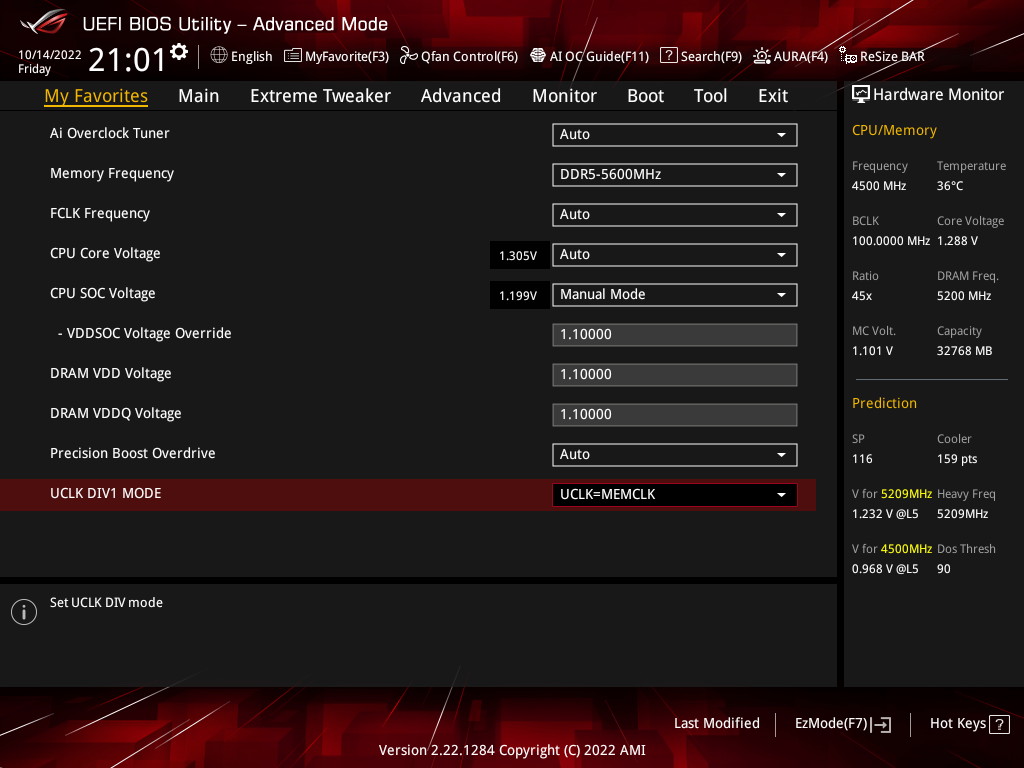The height and width of the screenshot is (768, 1024).
Task: Select the Memory Frequency row label
Action: [112, 173]
